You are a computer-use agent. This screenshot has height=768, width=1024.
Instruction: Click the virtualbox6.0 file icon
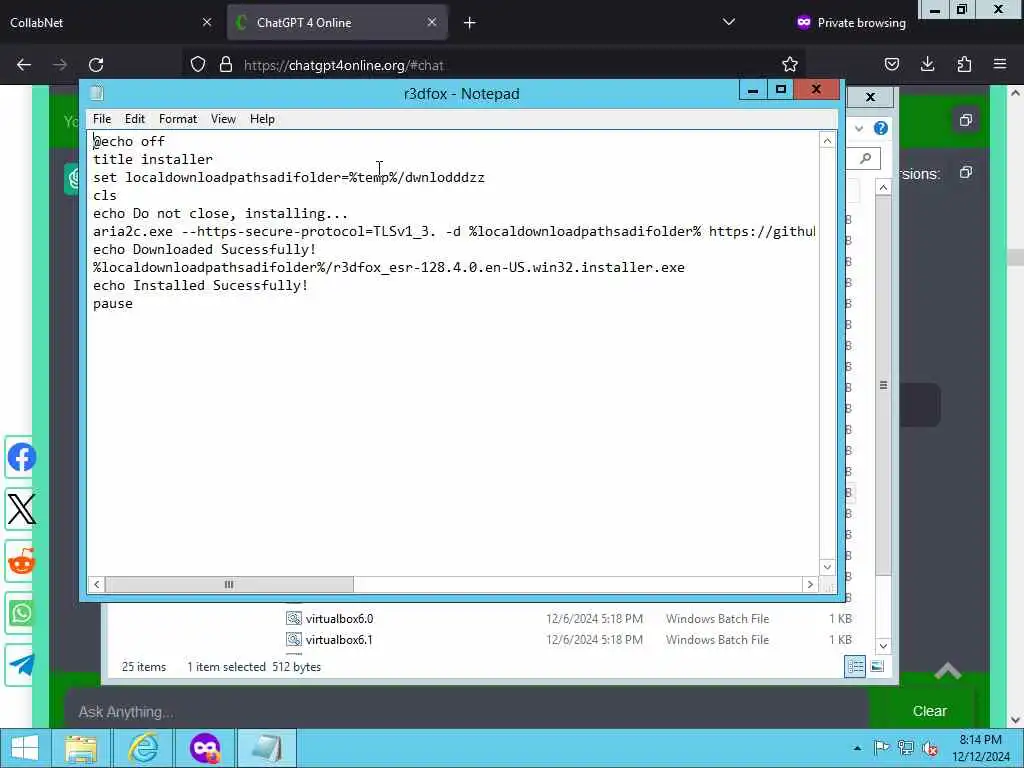coord(294,618)
